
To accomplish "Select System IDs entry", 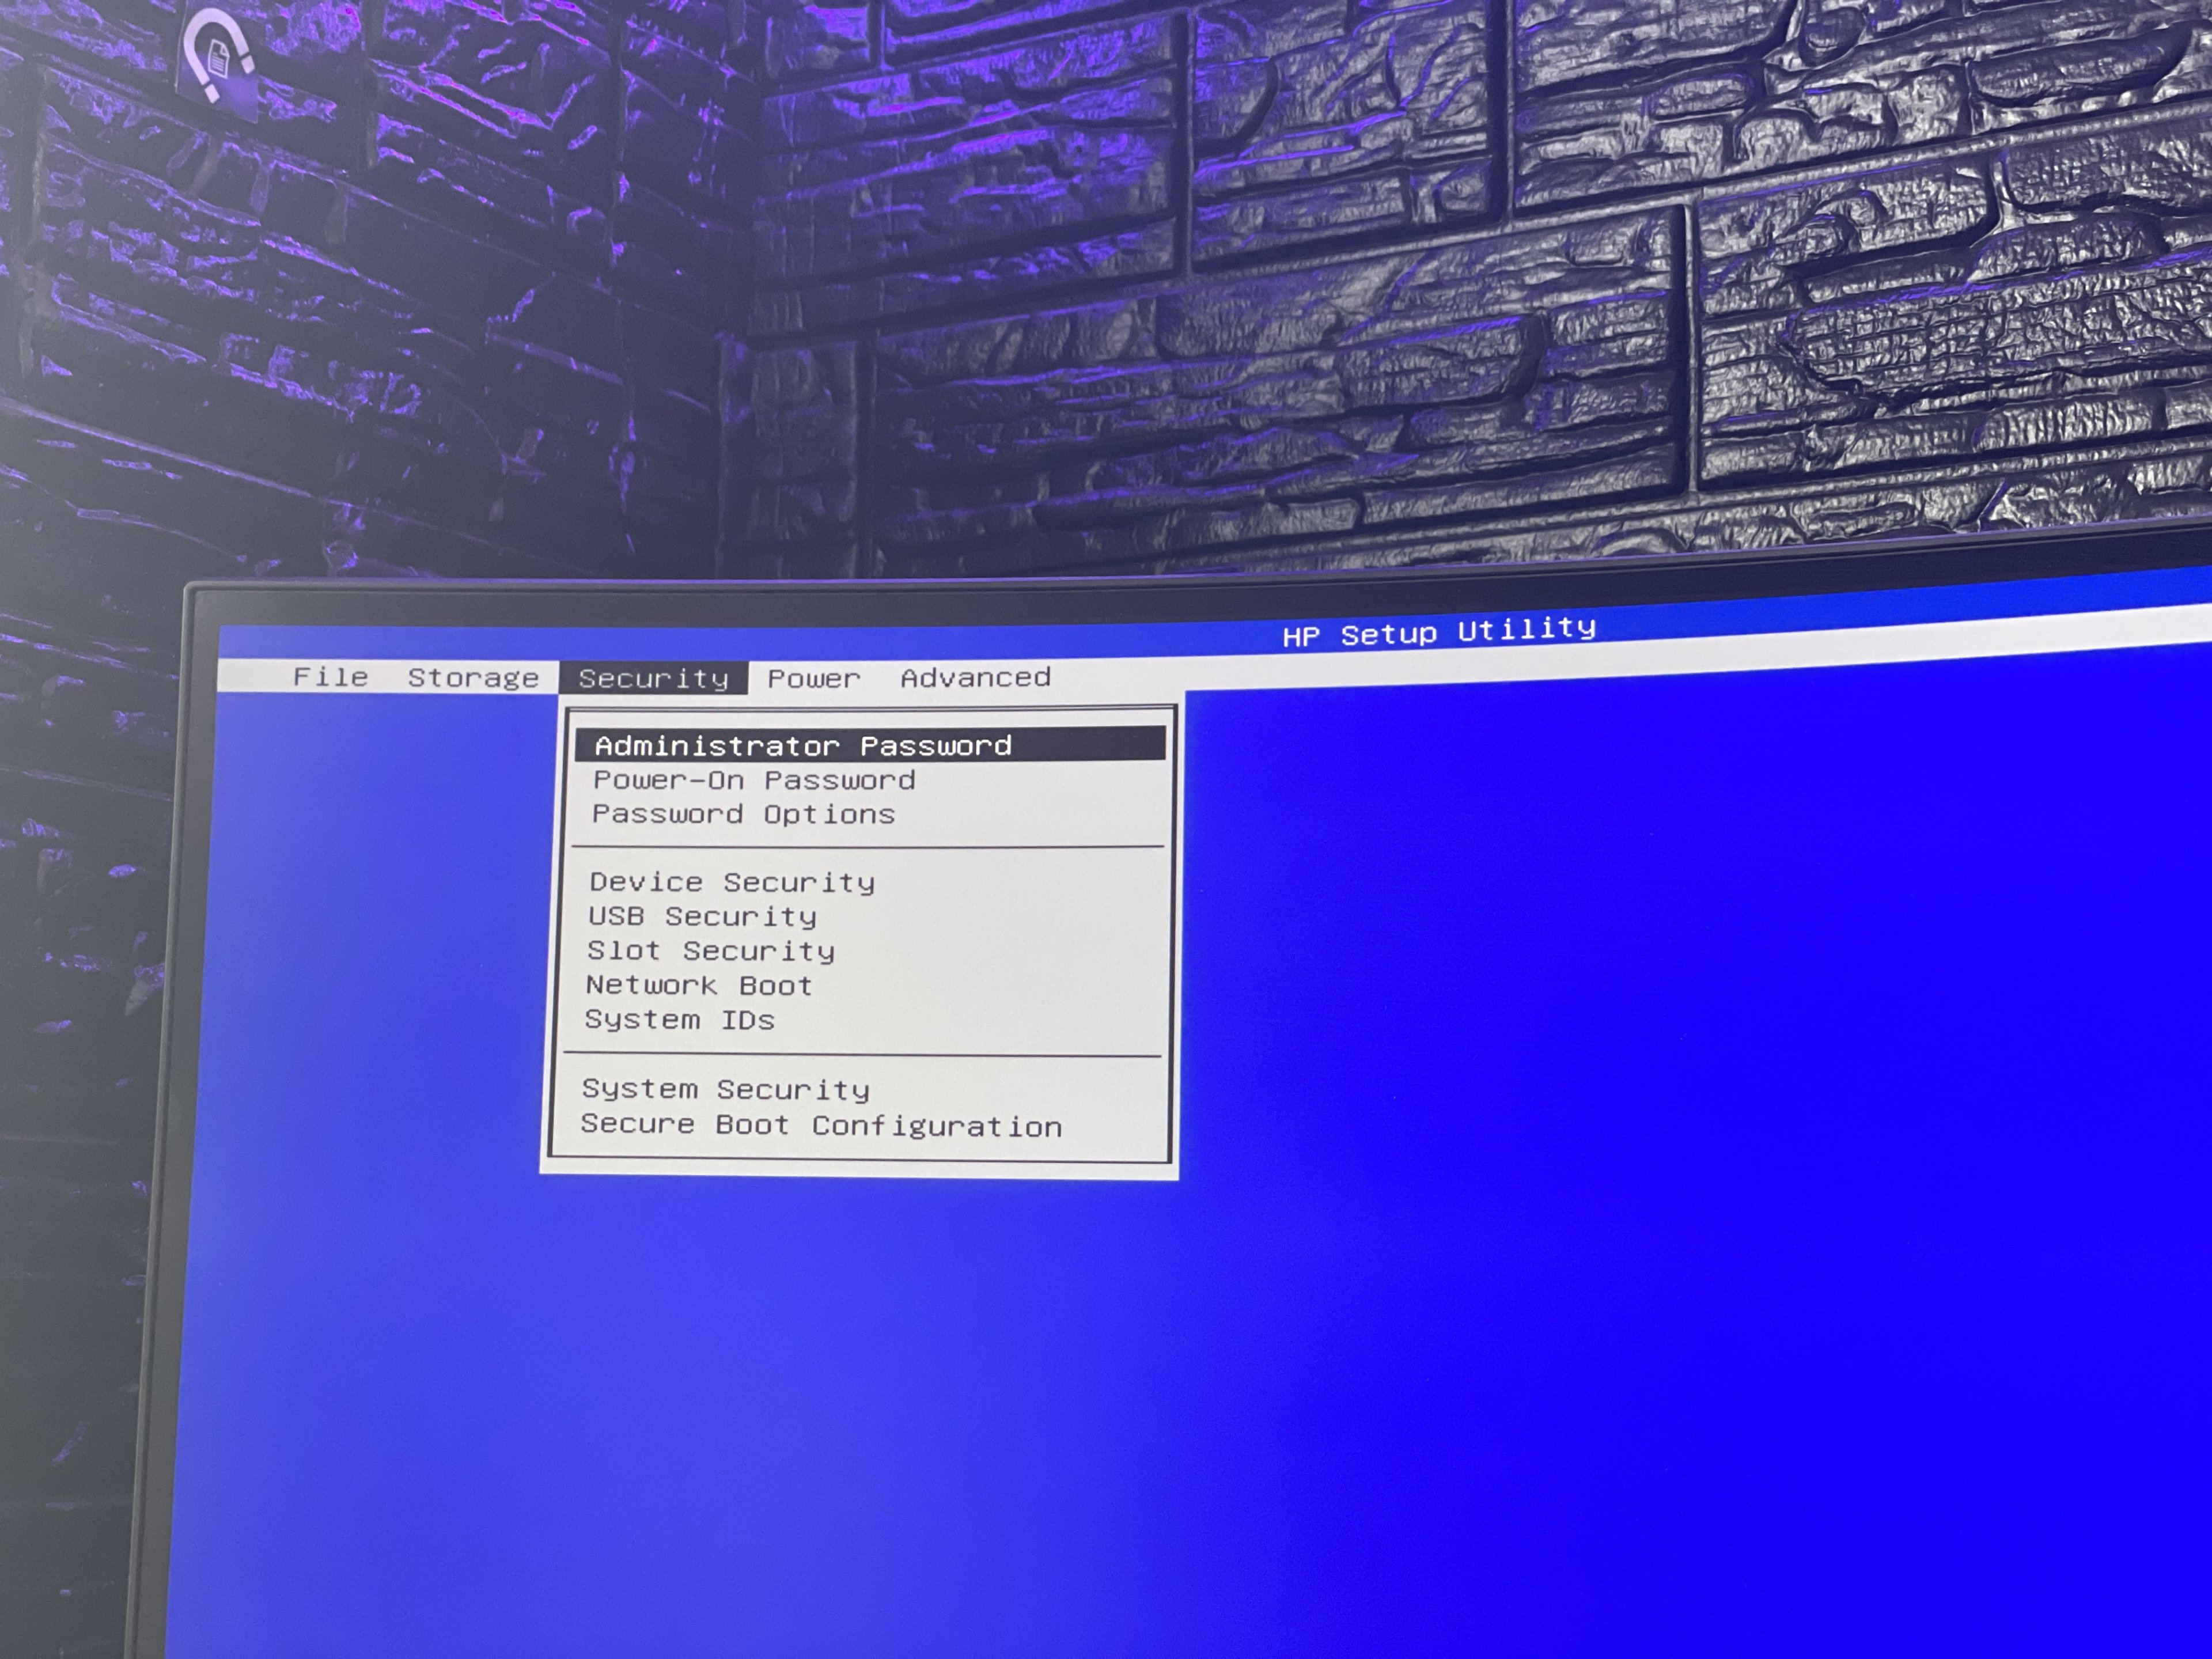I will tap(679, 1020).
